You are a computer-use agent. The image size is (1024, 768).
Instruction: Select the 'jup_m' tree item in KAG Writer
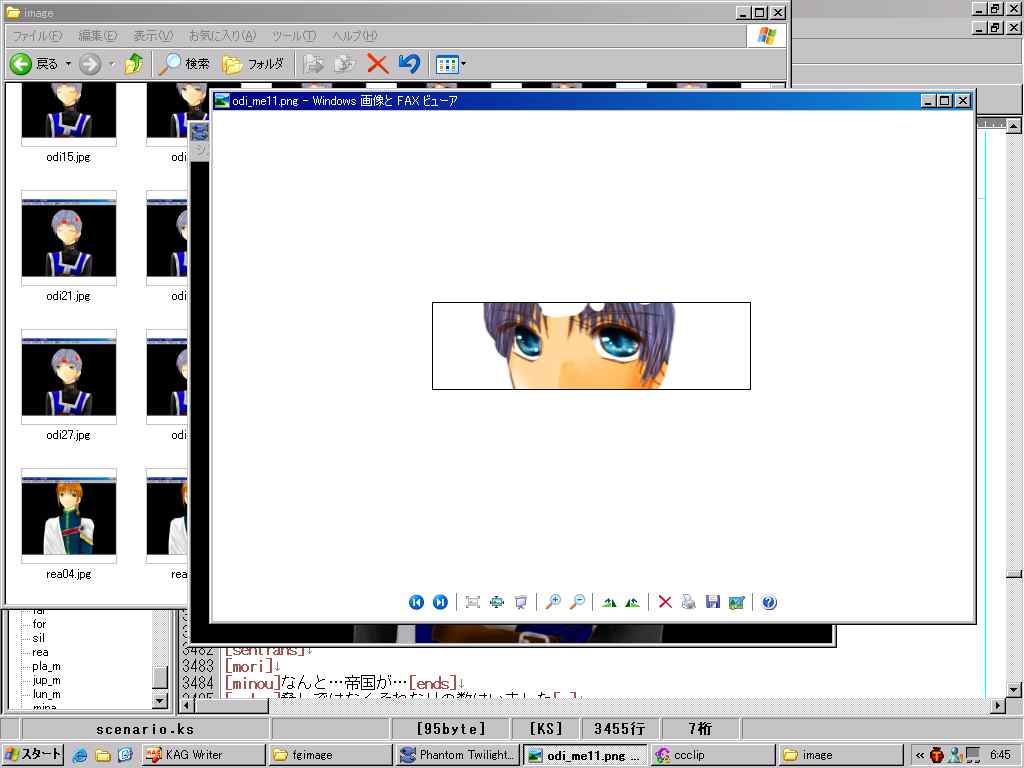(x=46, y=680)
